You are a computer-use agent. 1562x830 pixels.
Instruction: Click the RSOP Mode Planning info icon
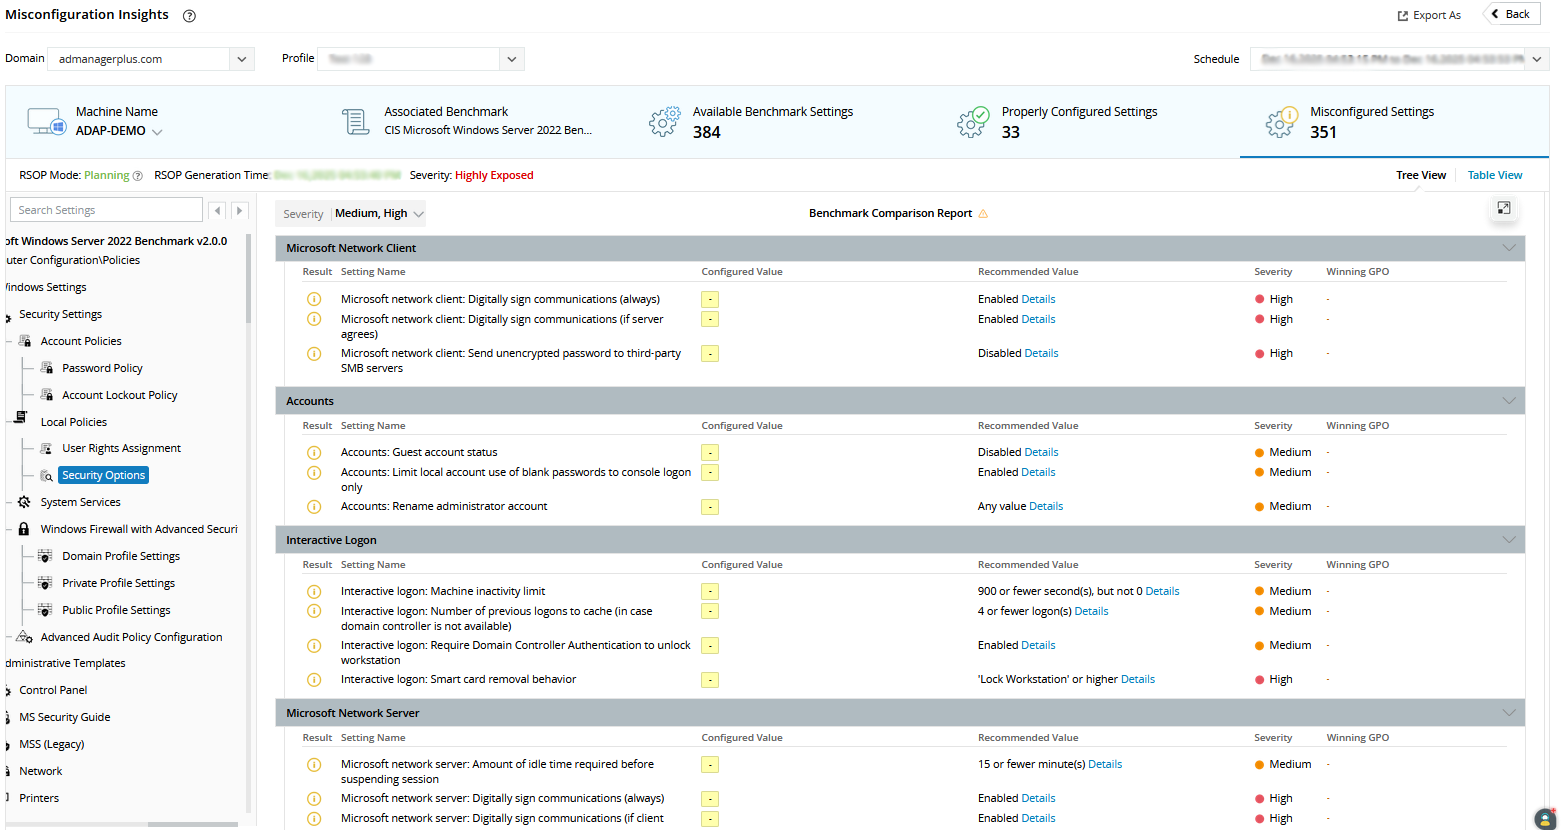pyautogui.click(x=138, y=176)
